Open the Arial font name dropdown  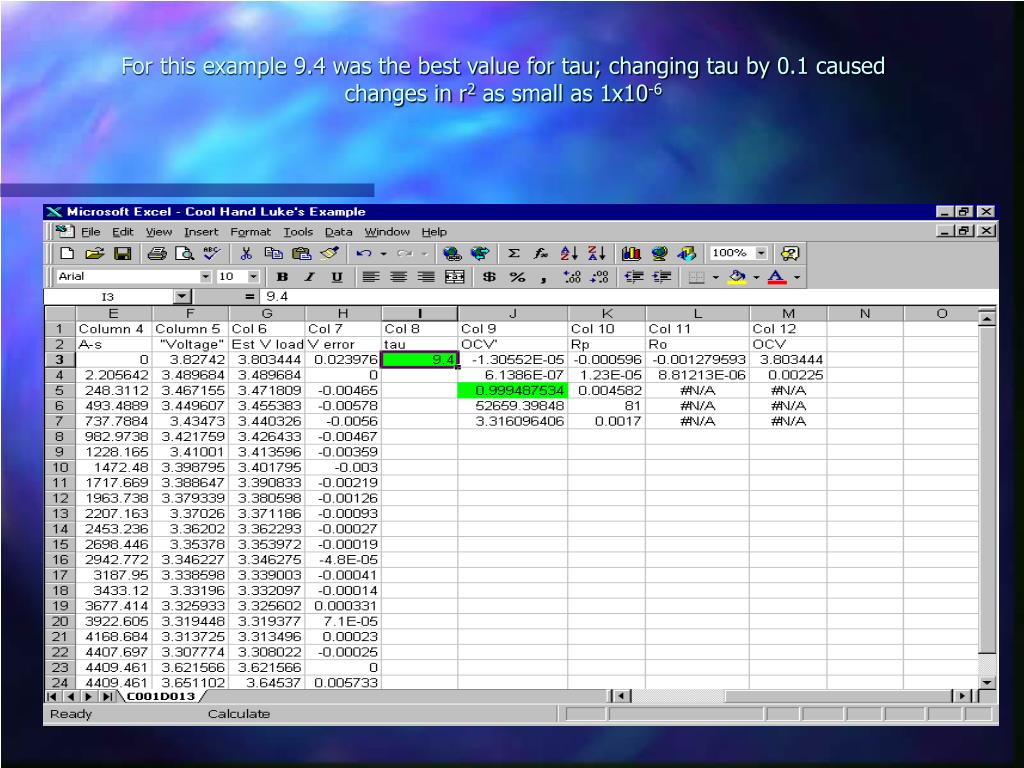pos(206,277)
